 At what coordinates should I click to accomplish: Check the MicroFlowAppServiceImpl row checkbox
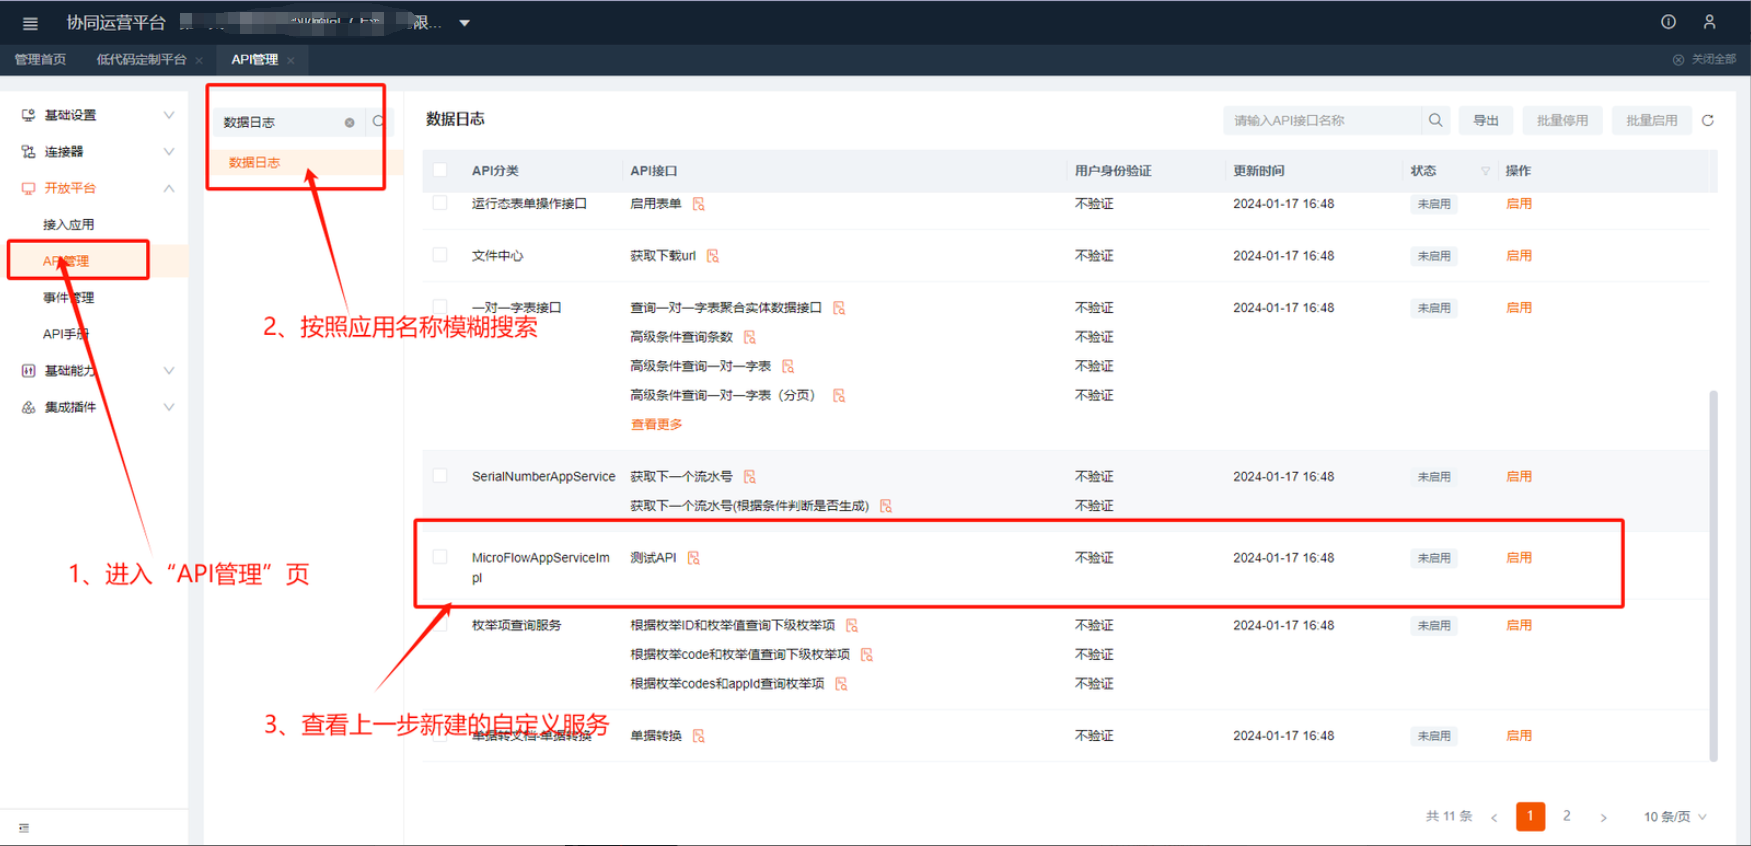coord(440,557)
